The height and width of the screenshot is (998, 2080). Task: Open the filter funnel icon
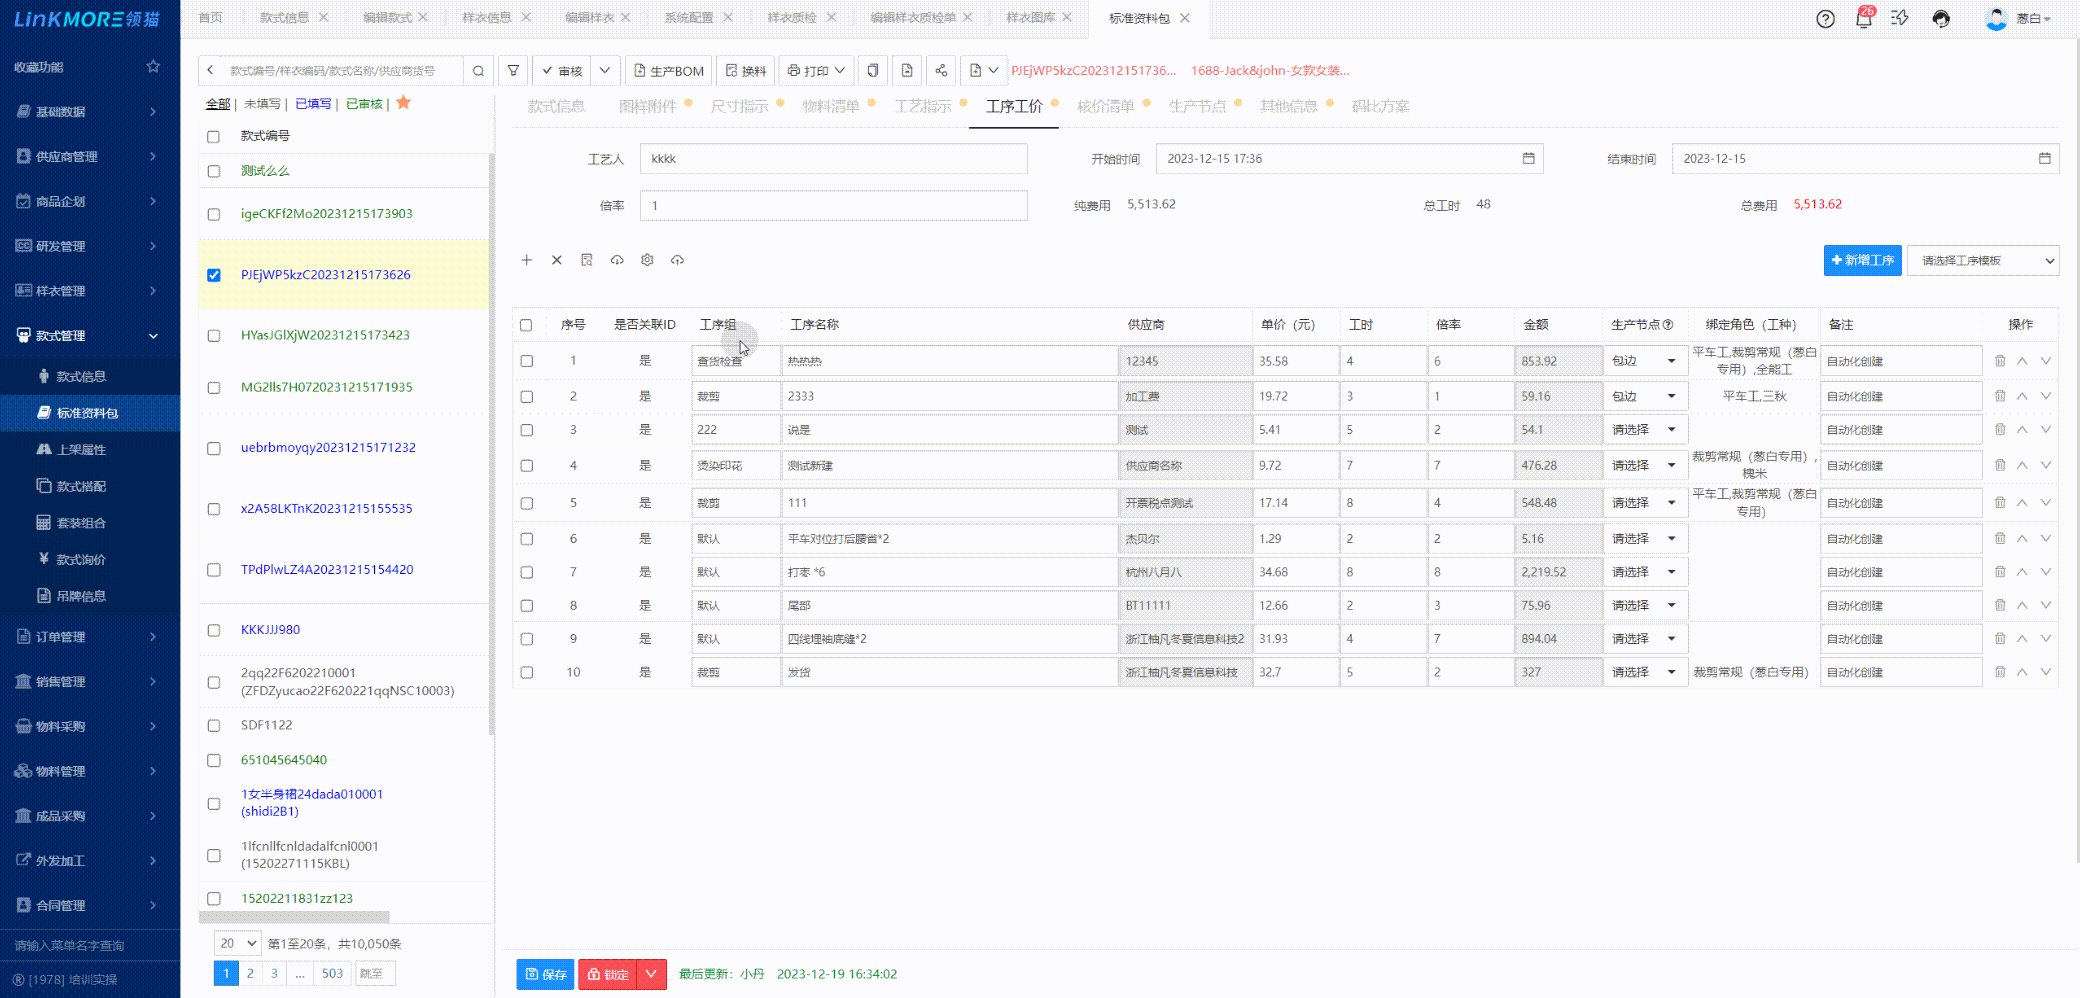[513, 71]
